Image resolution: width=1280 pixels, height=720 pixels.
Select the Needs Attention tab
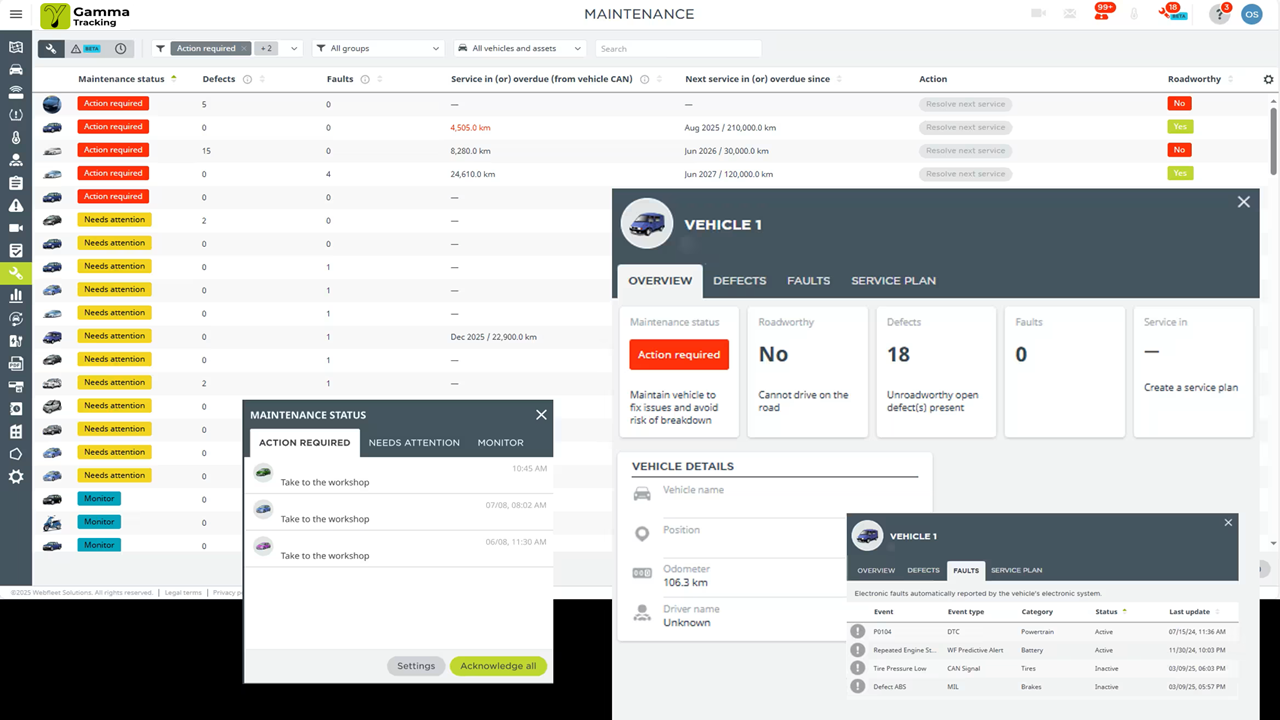(x=414, y=443)
